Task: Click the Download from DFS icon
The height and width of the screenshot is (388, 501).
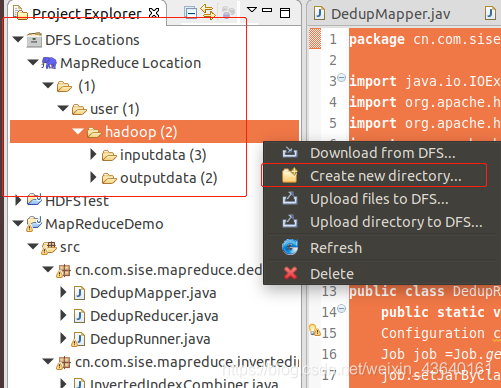Action: pyautogui.click(x=290, y=152)
